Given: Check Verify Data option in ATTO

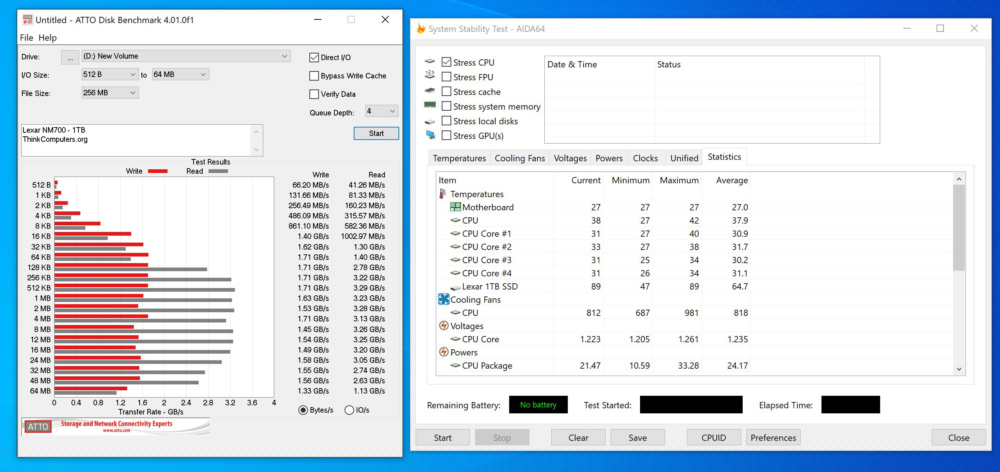Looking at the screenshot, I should [x=313, y=94].
